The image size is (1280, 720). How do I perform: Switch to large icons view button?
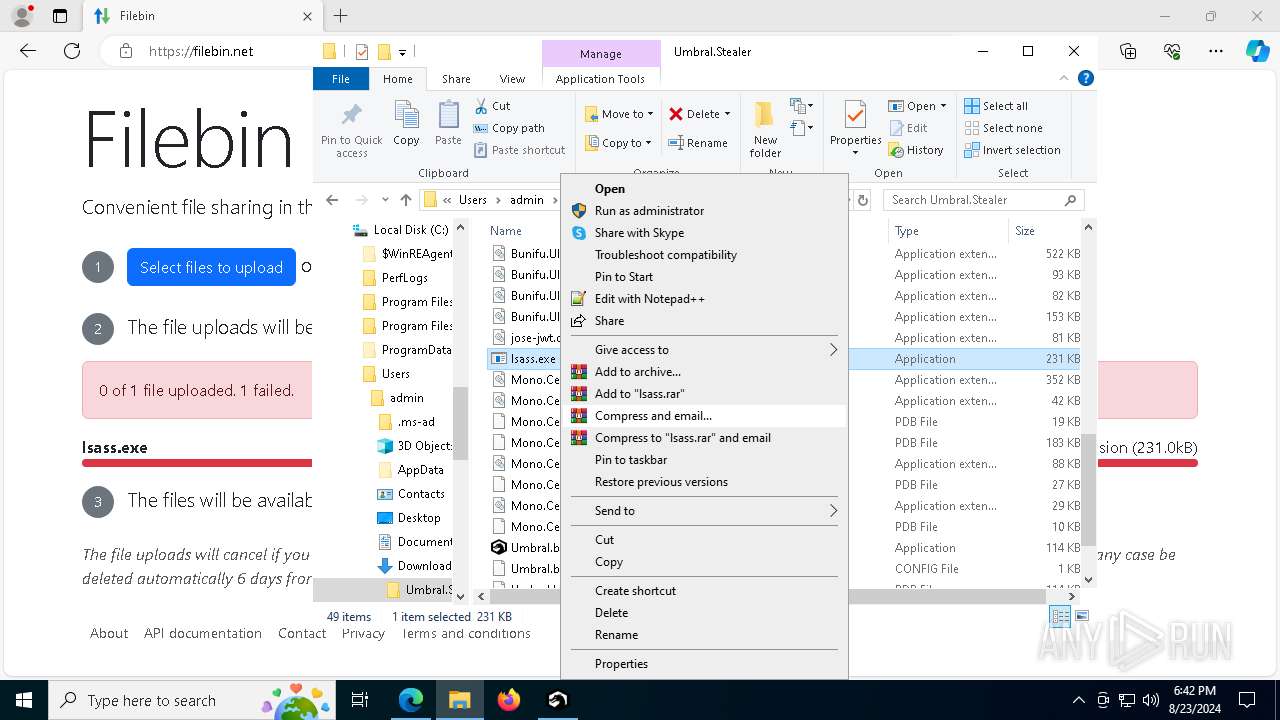(1081, 616)
